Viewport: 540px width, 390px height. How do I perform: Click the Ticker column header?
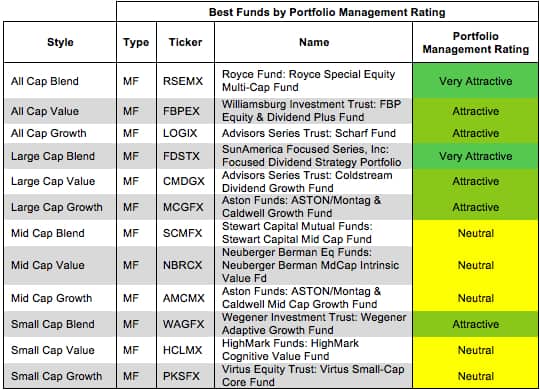coord(185,42)
